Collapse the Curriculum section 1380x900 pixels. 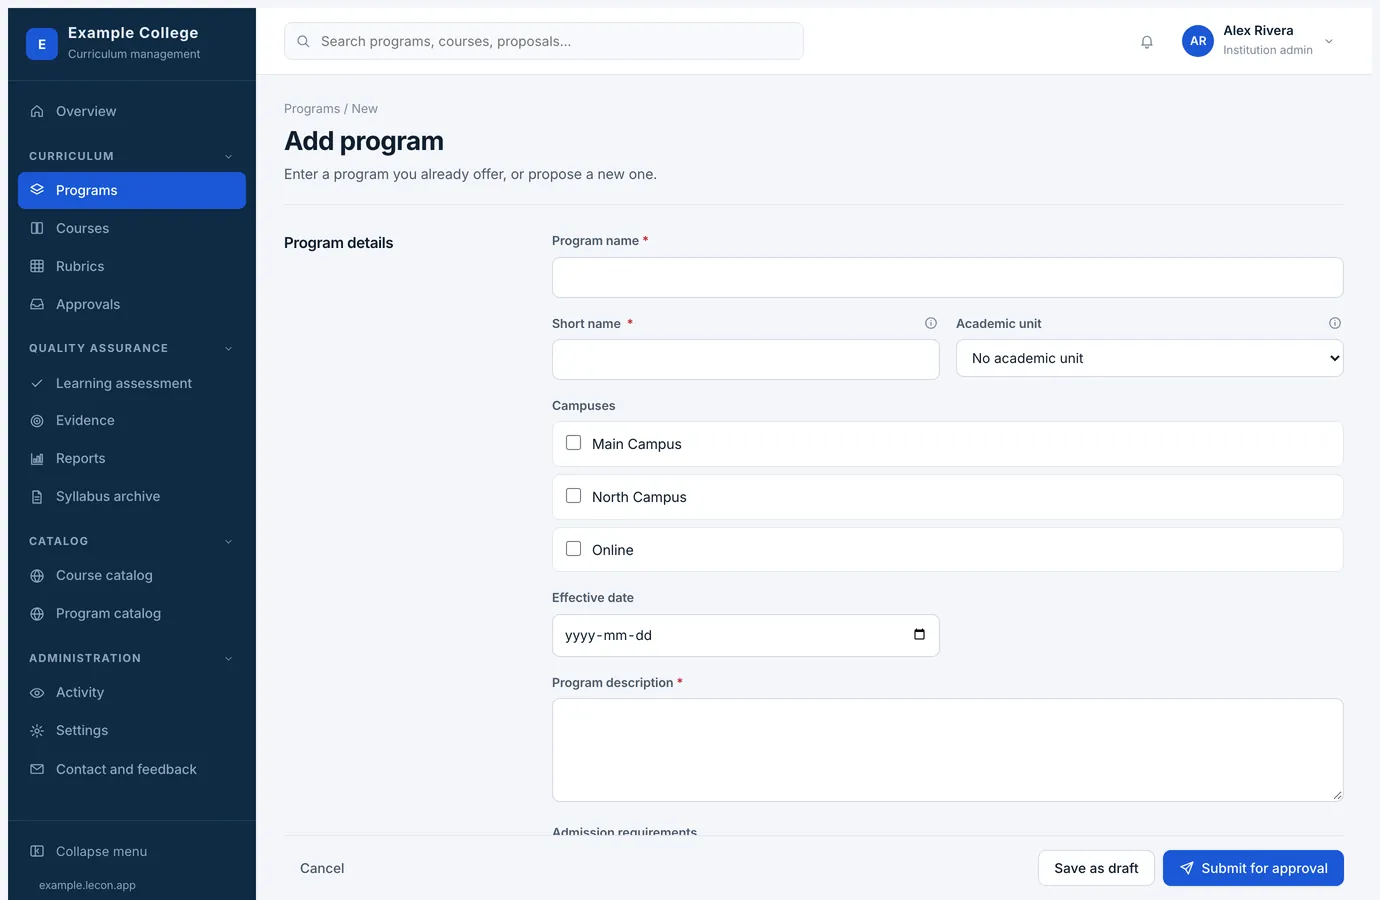click(228, 156)
